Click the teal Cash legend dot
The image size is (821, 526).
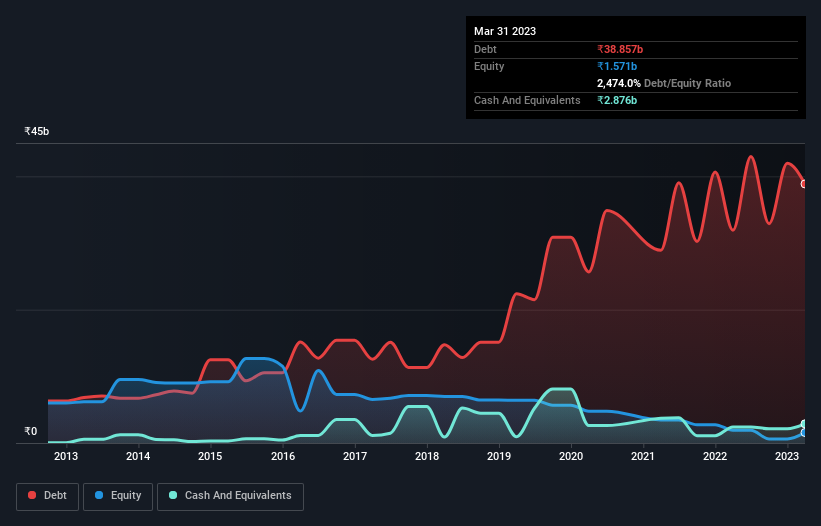tap(173, 495)
